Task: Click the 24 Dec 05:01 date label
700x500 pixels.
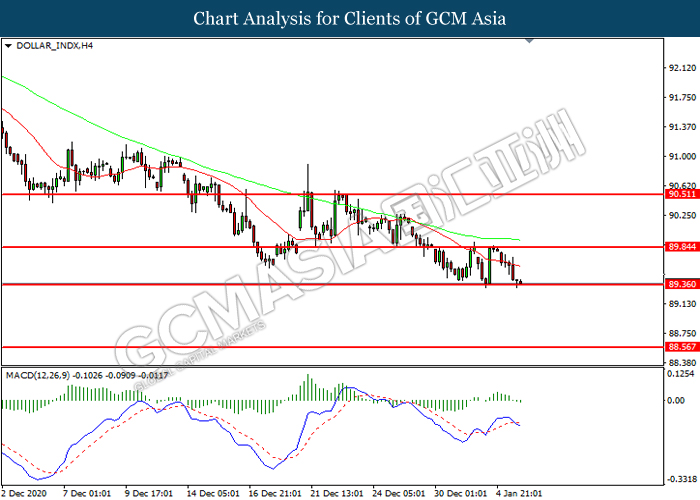Action: click(x=399, y=493)
